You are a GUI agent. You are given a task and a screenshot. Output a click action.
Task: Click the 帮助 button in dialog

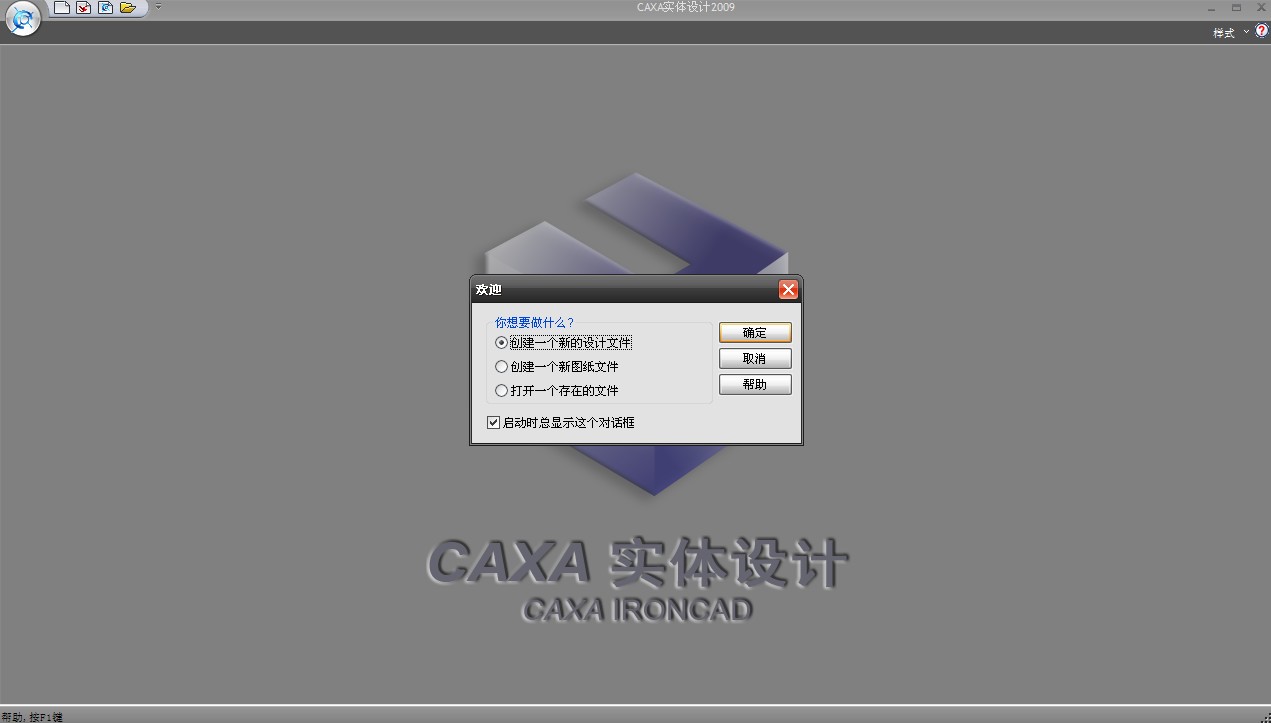(755, 384)
